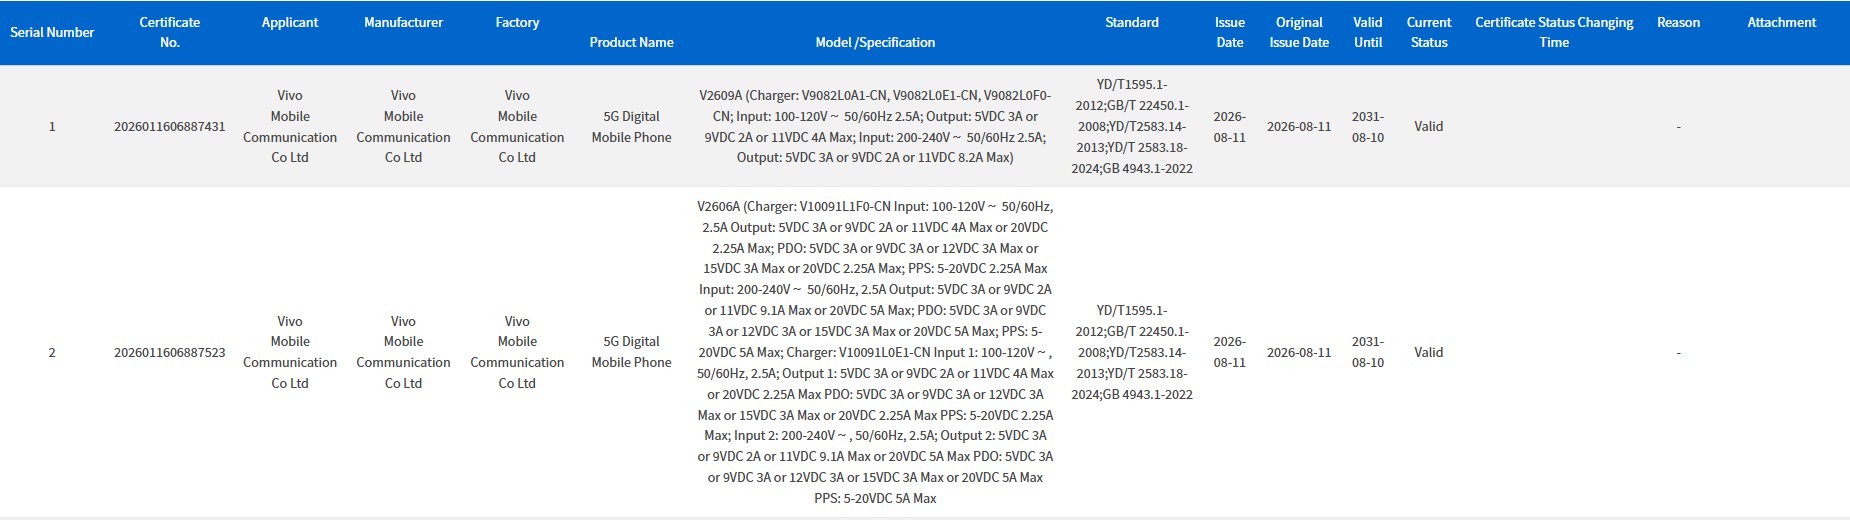Click Factory cell in V2609A row
The height and width of the screenshot is (520, 1850).
click(x=517, y=126)
